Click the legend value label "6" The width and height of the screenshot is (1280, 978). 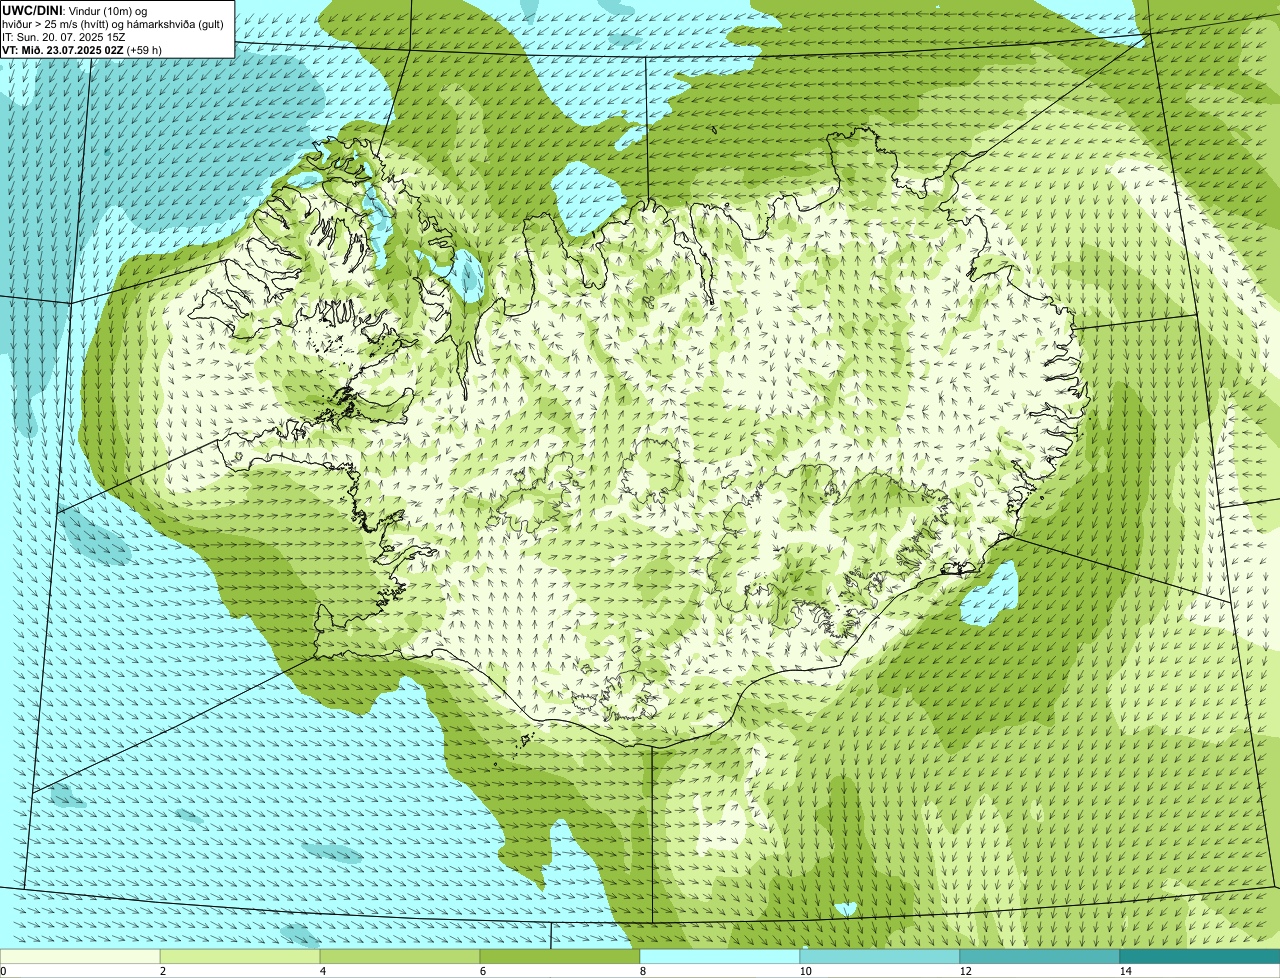coord(482,971)
